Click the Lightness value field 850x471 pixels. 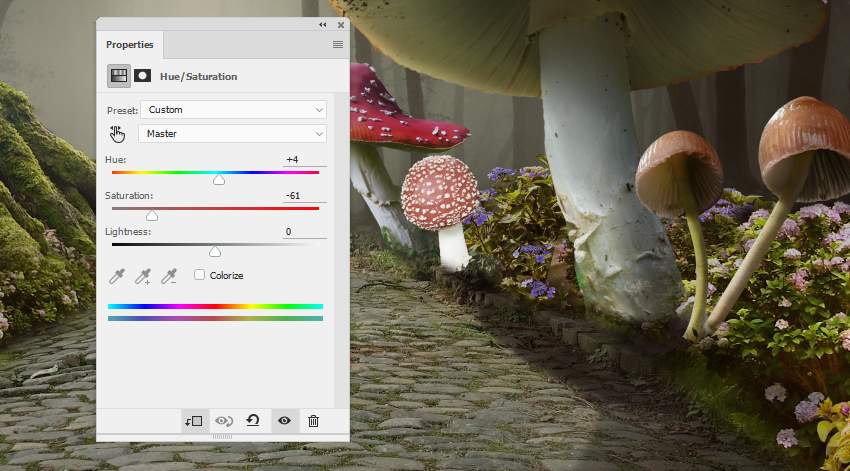[305, 231]
